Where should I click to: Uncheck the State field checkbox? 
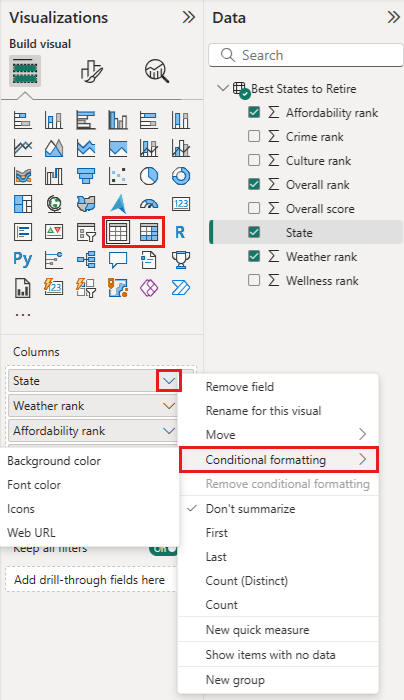[254, 232]
